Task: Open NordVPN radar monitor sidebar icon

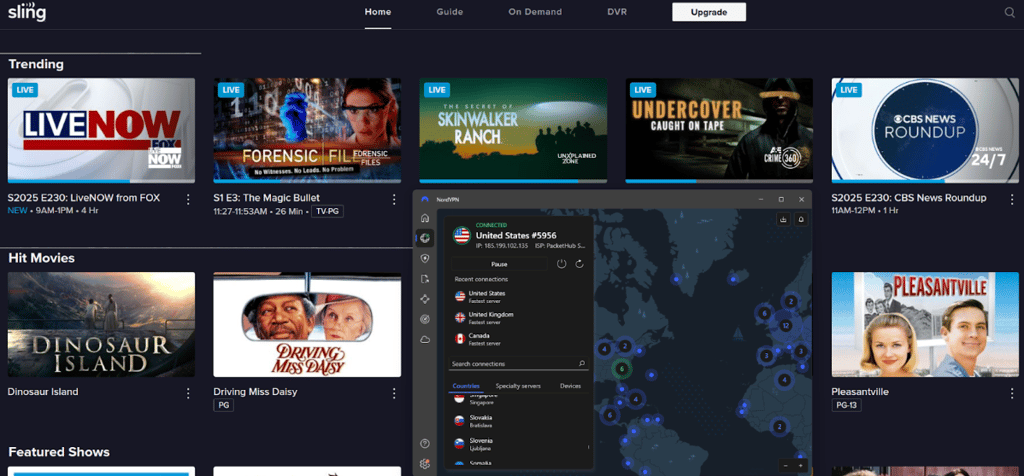Action: pos(425,319)
